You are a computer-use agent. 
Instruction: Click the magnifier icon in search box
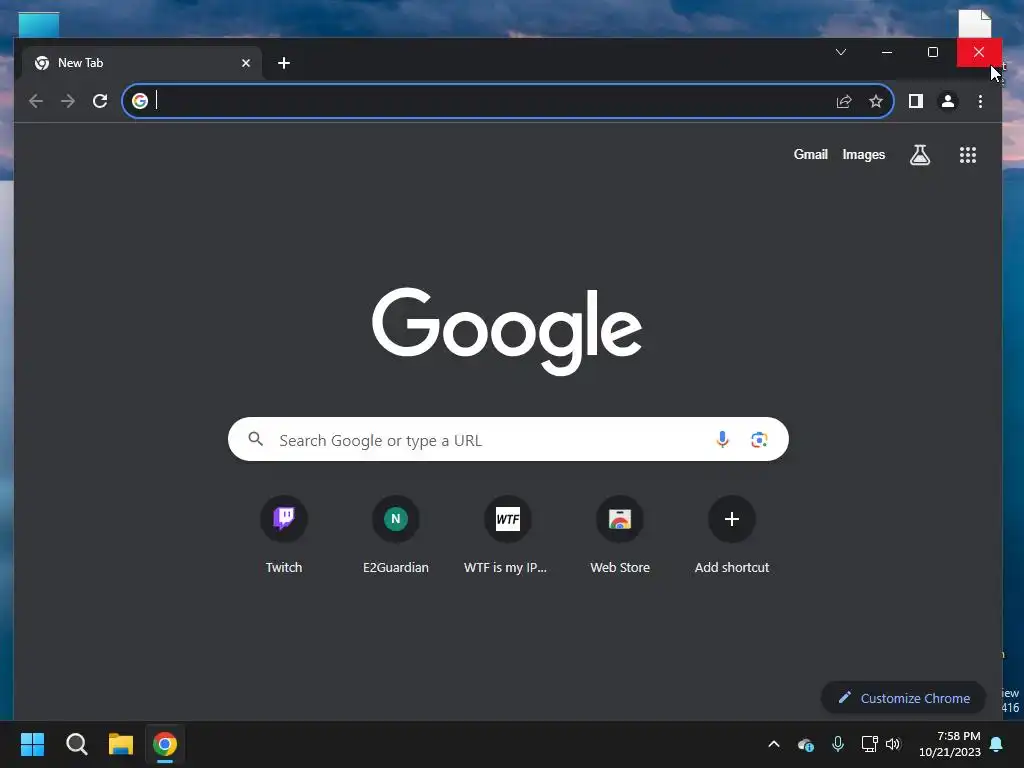click(255, 439)
